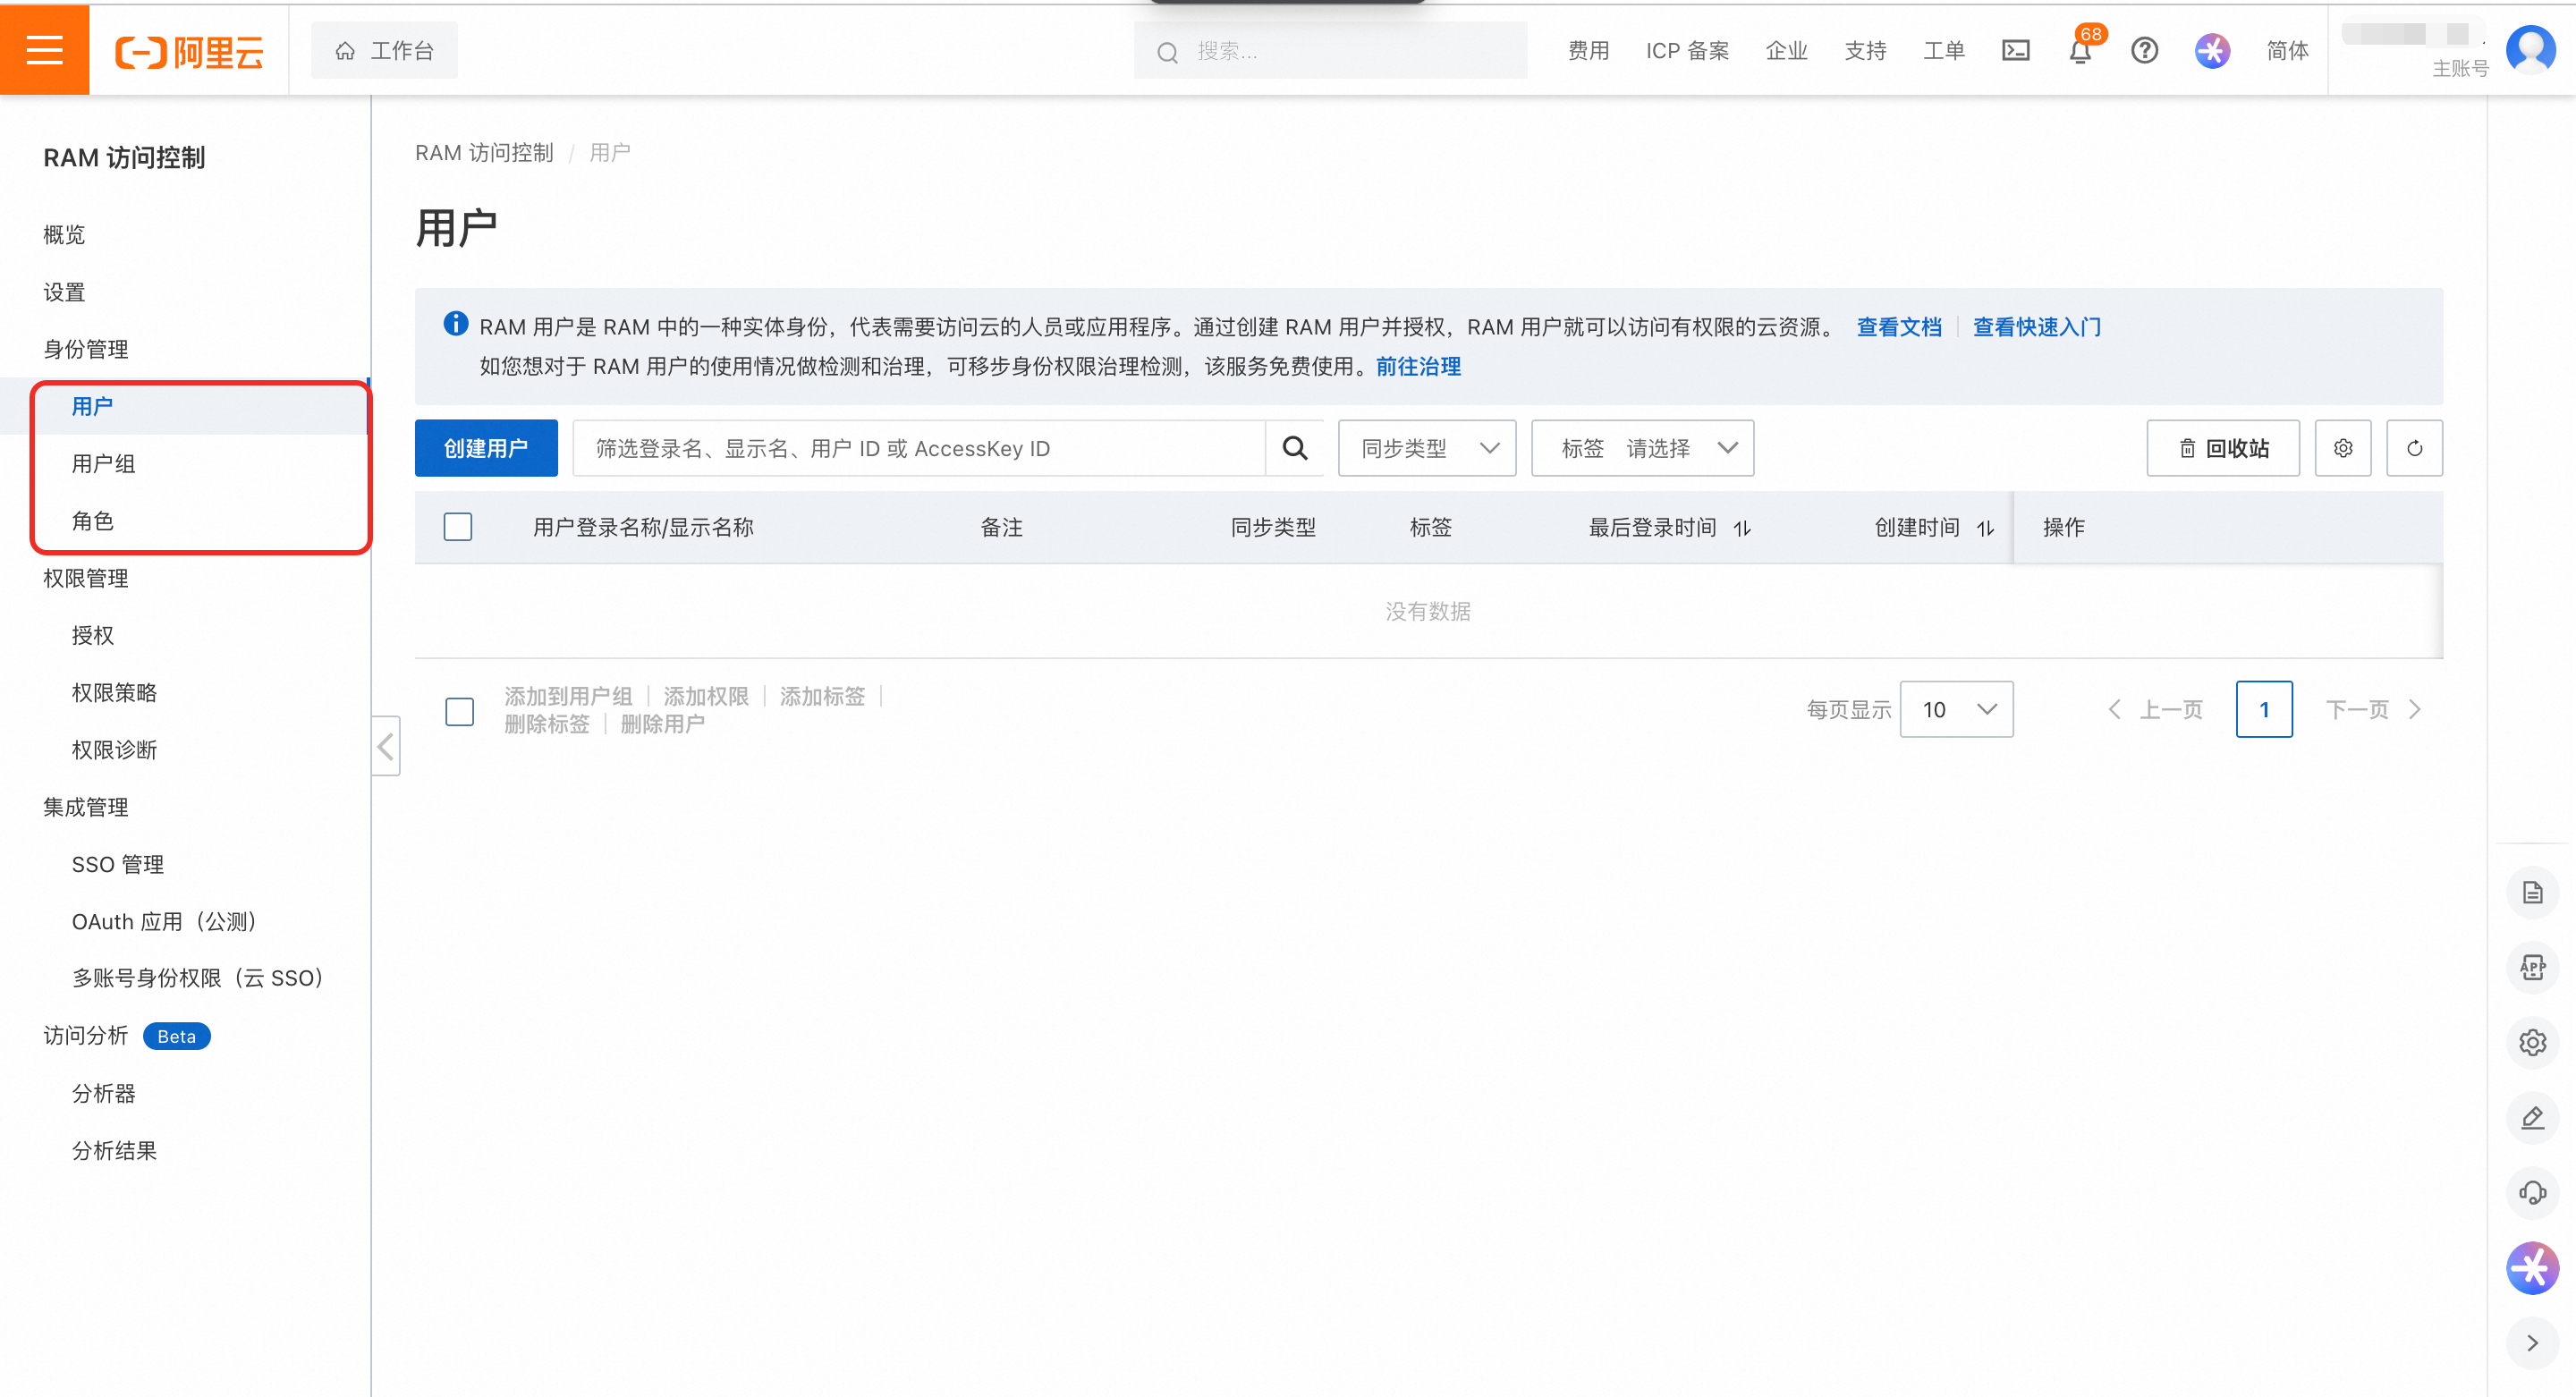Click the 创建用户 button
Viewport: 2576px width, 1397px height.
(x=486, y=448)
